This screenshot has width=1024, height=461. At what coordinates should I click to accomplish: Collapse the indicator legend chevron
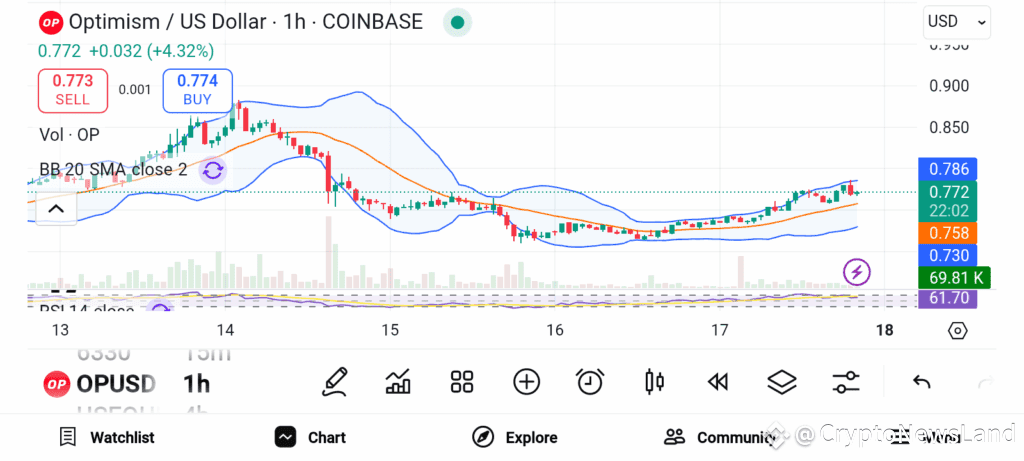56,209
